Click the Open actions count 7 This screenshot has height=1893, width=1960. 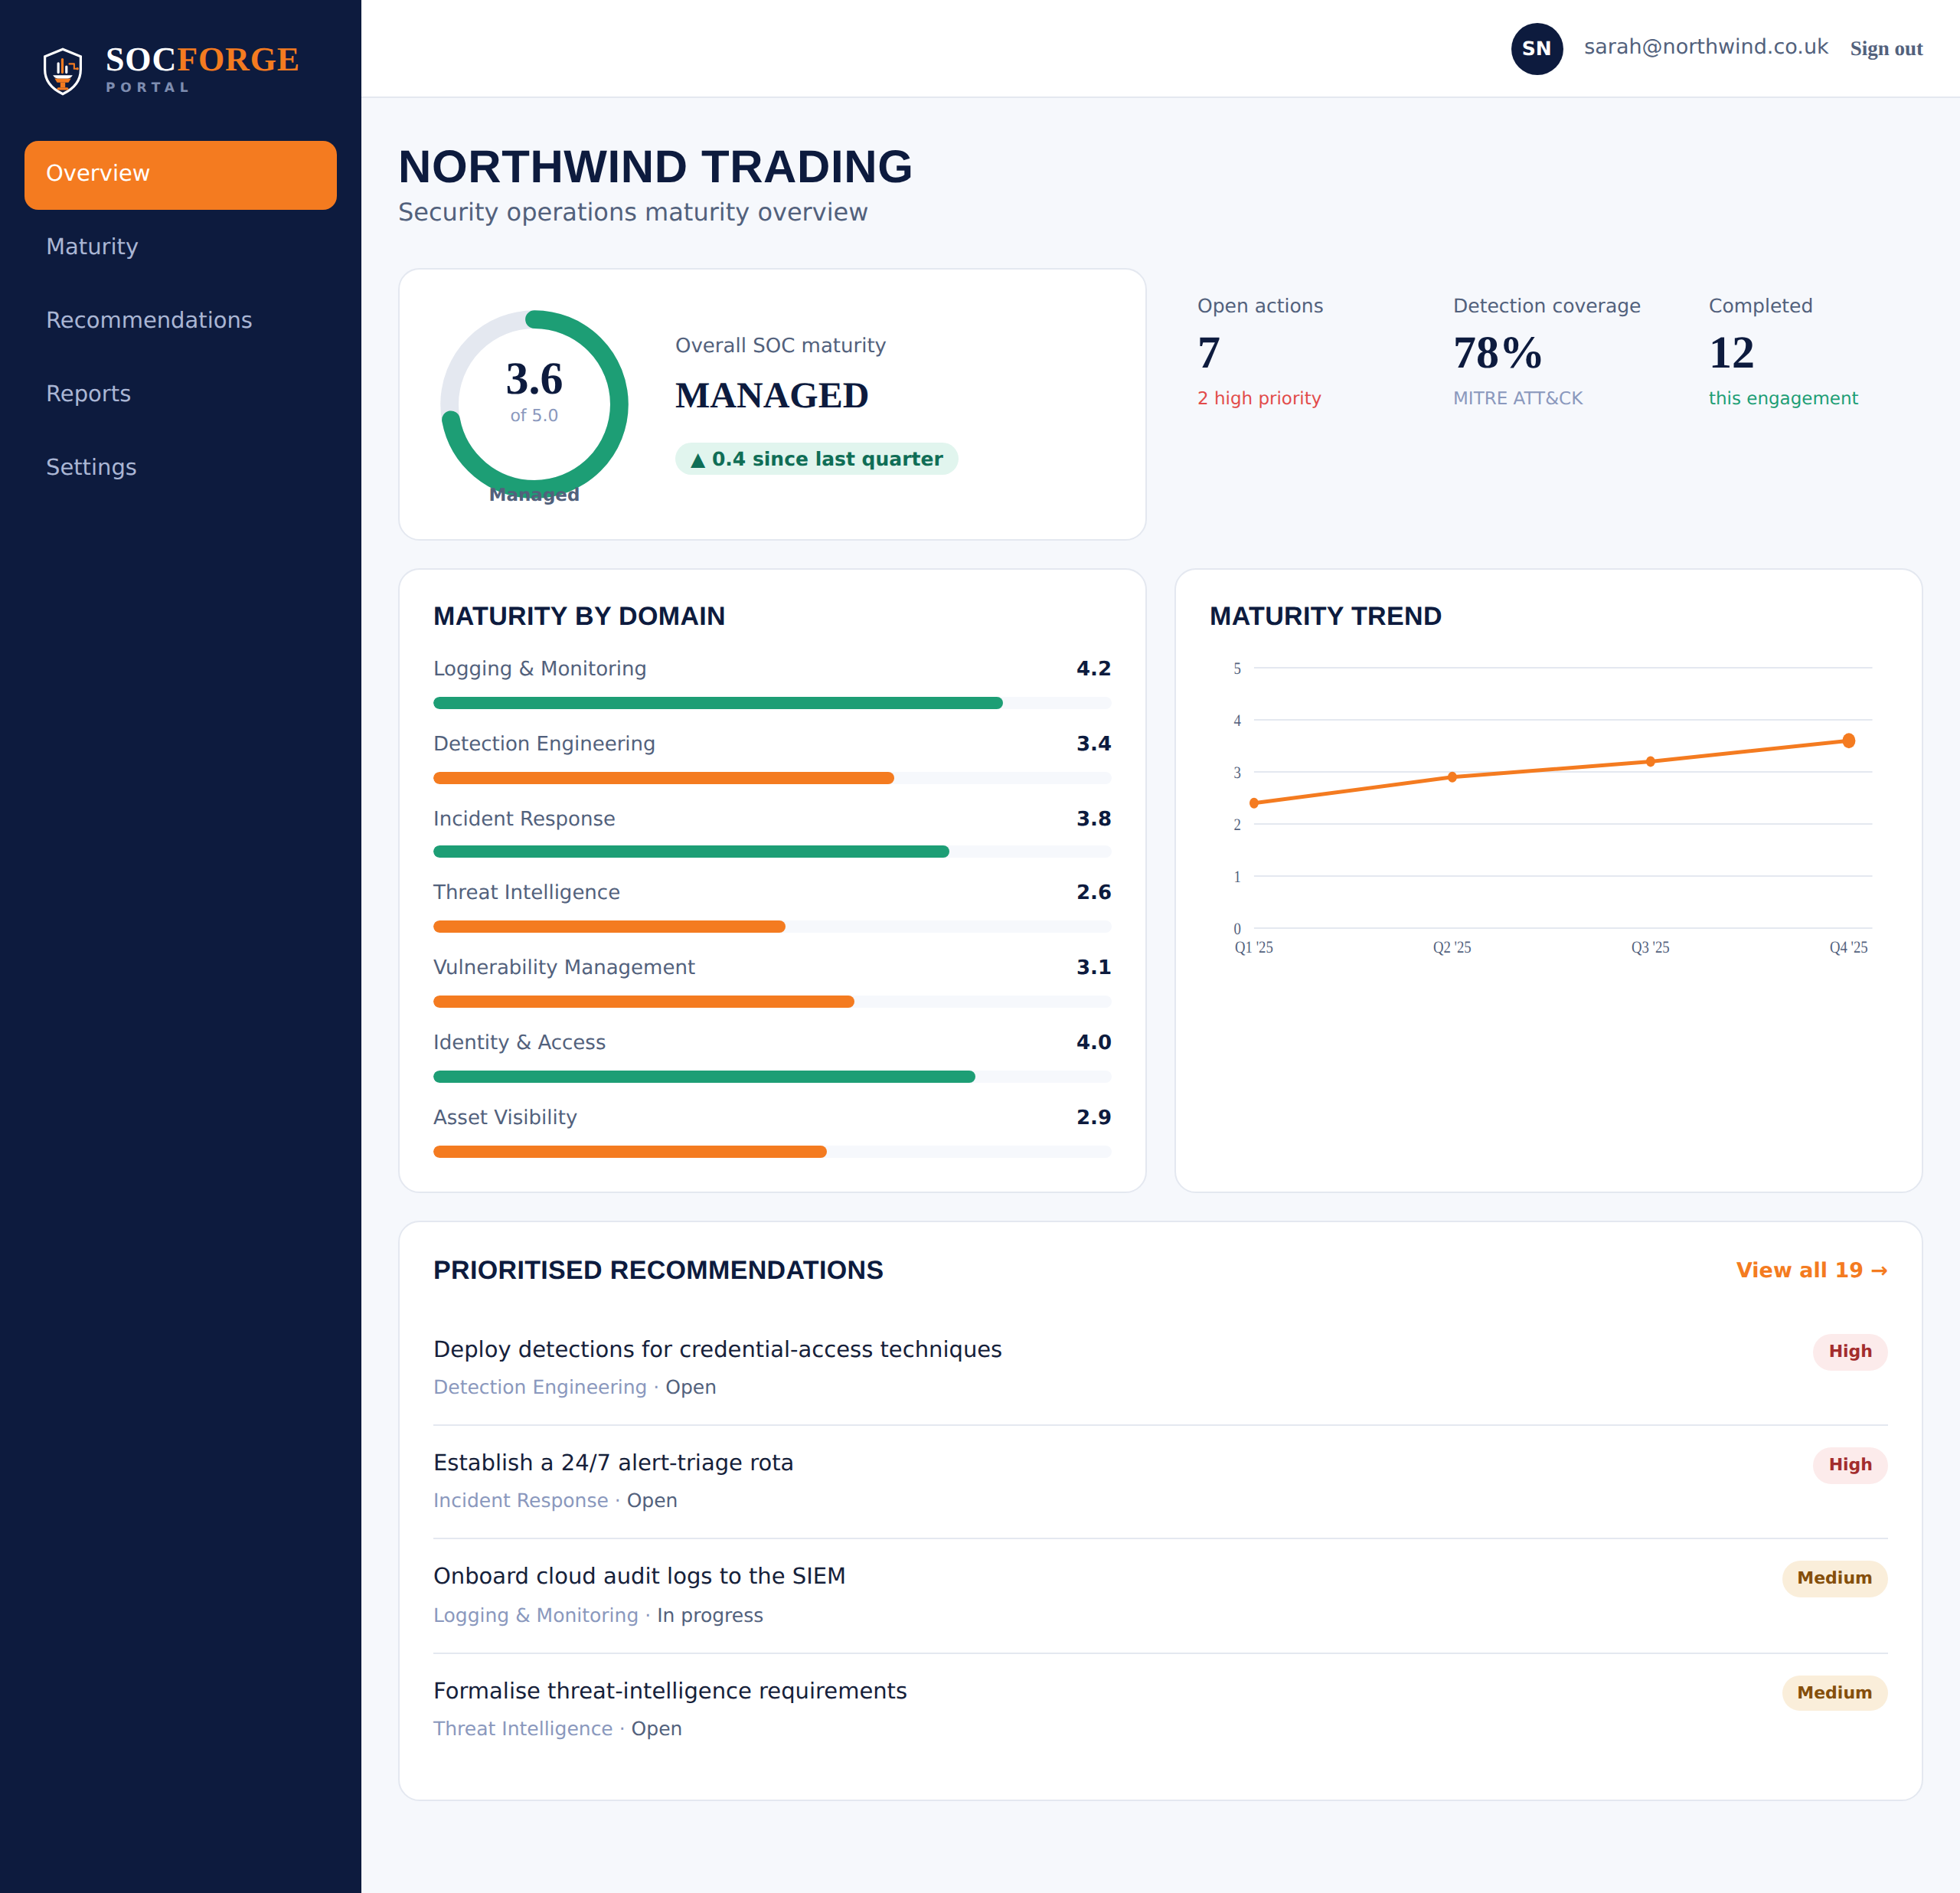tap(1208, 353)
